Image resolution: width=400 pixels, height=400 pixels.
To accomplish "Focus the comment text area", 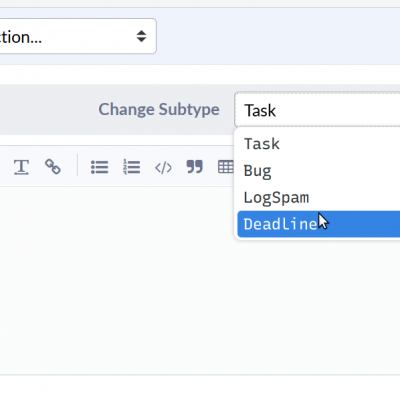I will tap(117, 280).
